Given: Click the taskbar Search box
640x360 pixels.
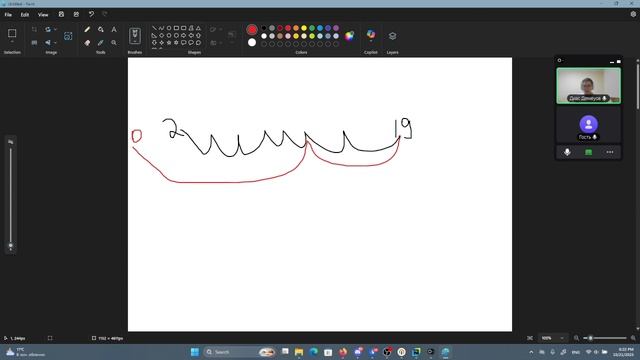Looking at the screenshot, I should [239, 352].
